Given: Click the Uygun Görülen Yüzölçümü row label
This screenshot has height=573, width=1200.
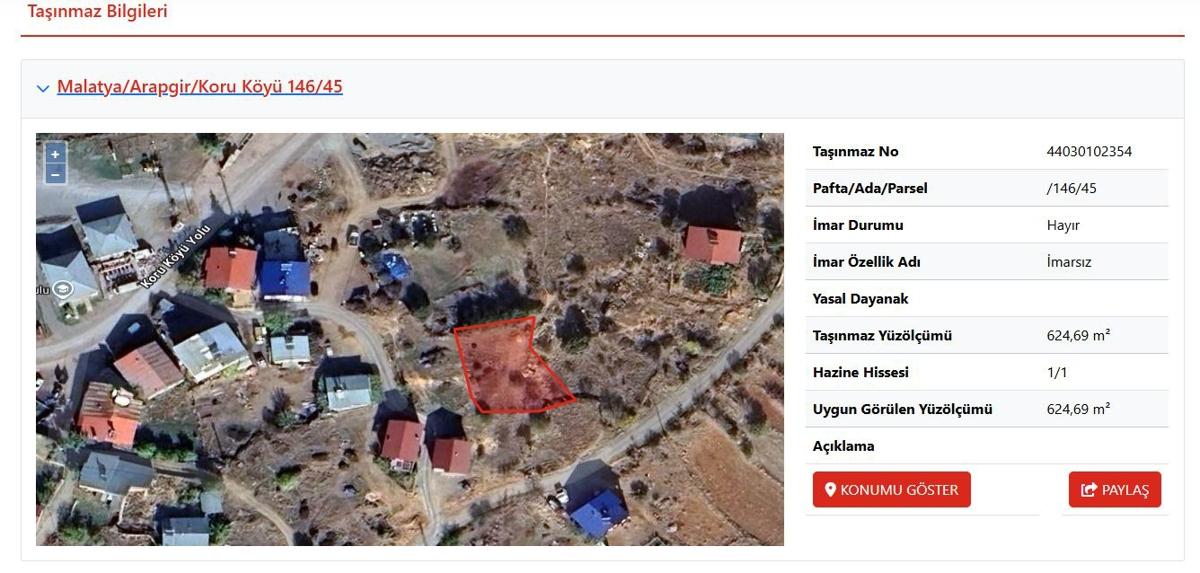Looking at the screenshot, I should (903, 410).
